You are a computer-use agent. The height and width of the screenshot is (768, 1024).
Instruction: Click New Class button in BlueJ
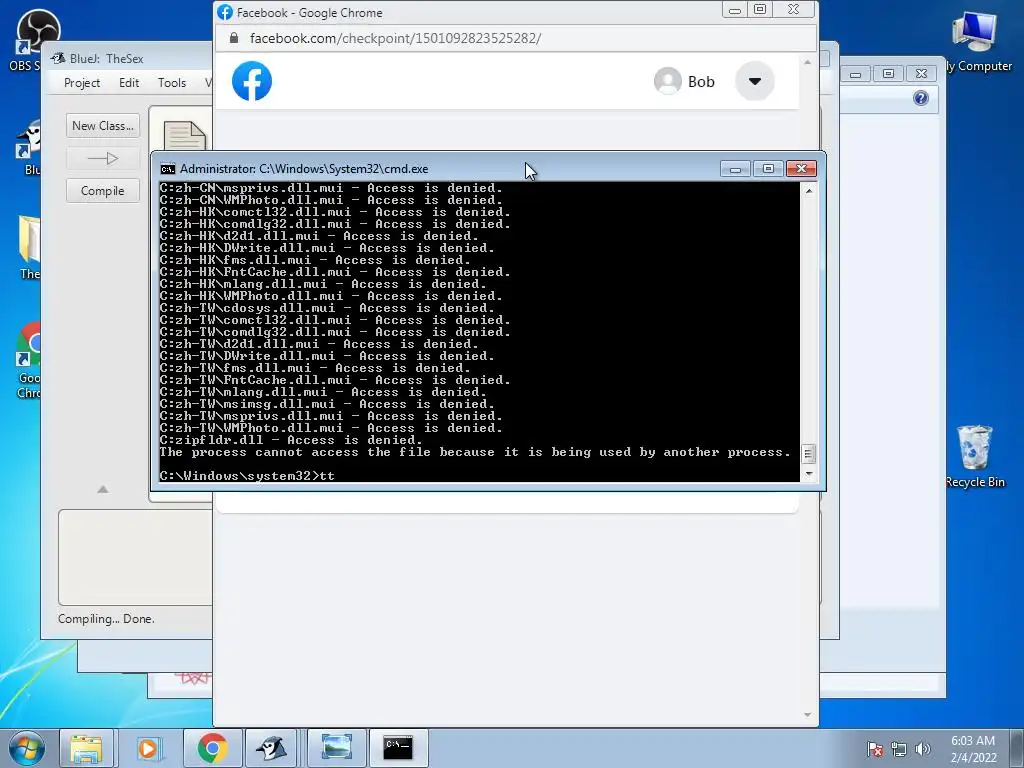coord(103,125)
